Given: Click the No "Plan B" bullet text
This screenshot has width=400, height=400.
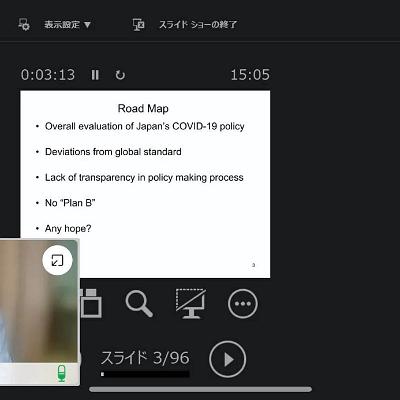Looking at the screenshot, I should point(70,203).
